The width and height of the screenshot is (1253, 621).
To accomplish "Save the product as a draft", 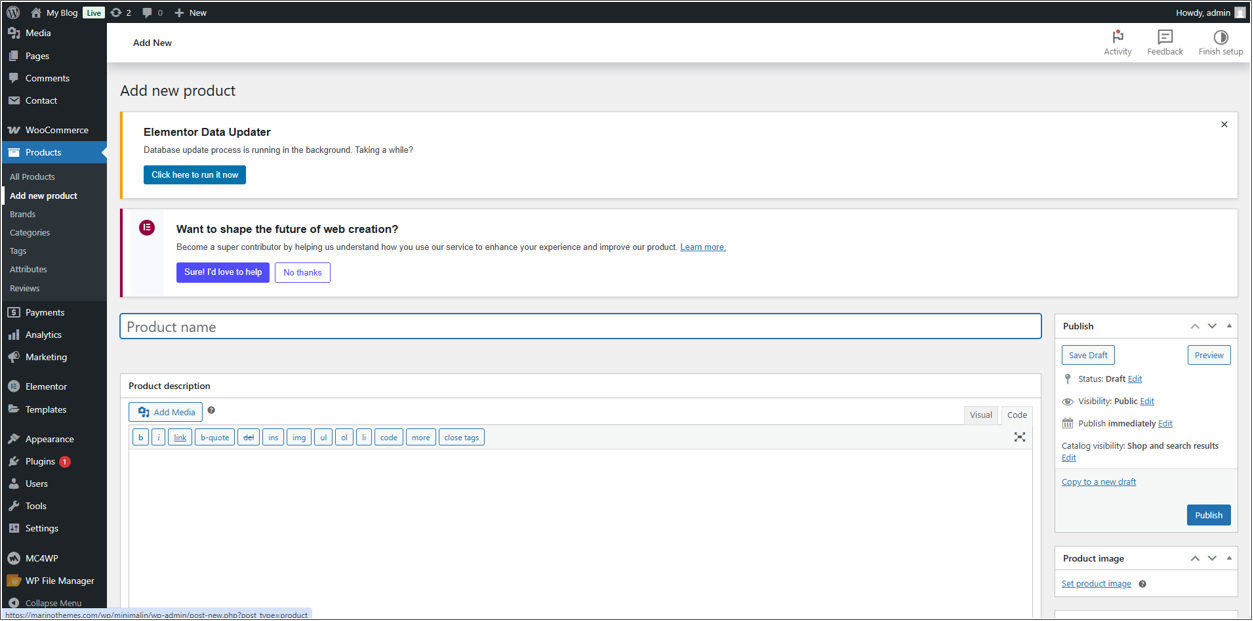I will click(x=1088, y=355).
